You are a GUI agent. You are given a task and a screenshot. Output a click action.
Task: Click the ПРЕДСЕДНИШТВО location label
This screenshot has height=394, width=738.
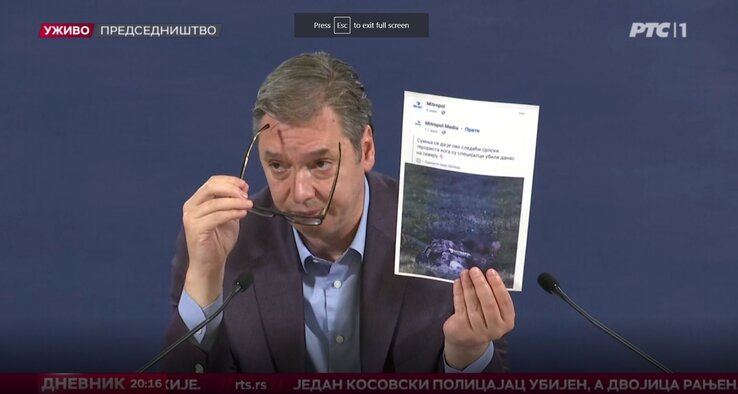coord(158,31)
